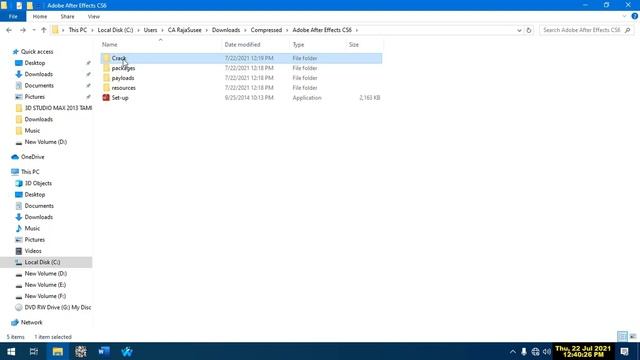
Task: Open File Explorer taskbar icon
Action: point(58,351)
